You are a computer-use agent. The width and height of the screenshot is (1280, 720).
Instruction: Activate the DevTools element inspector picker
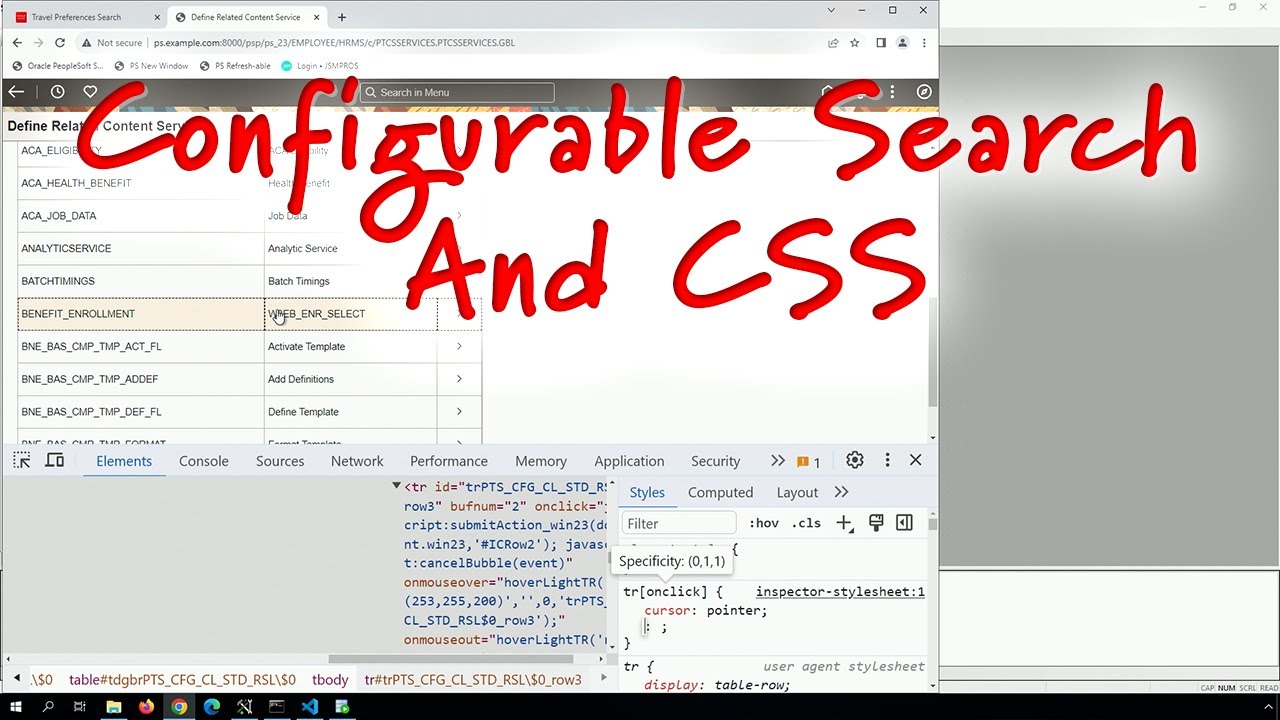click(x=22, y=460)
